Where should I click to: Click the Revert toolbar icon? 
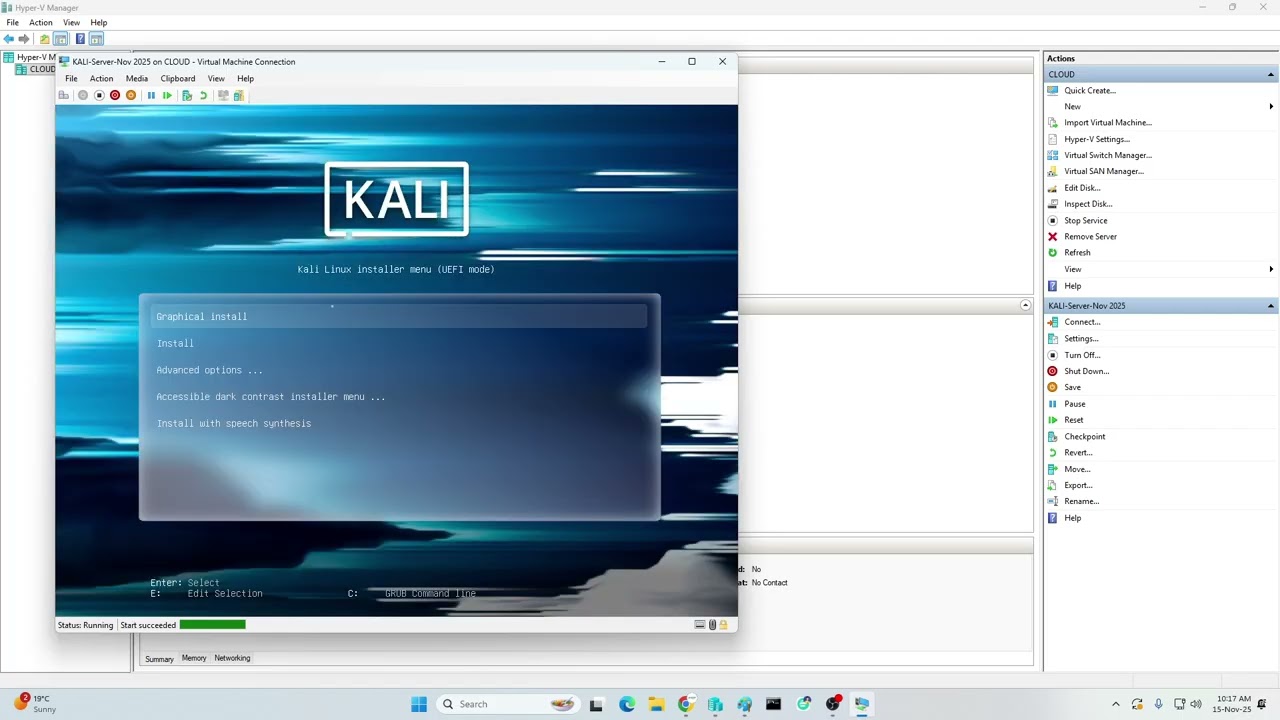(203, 95)
